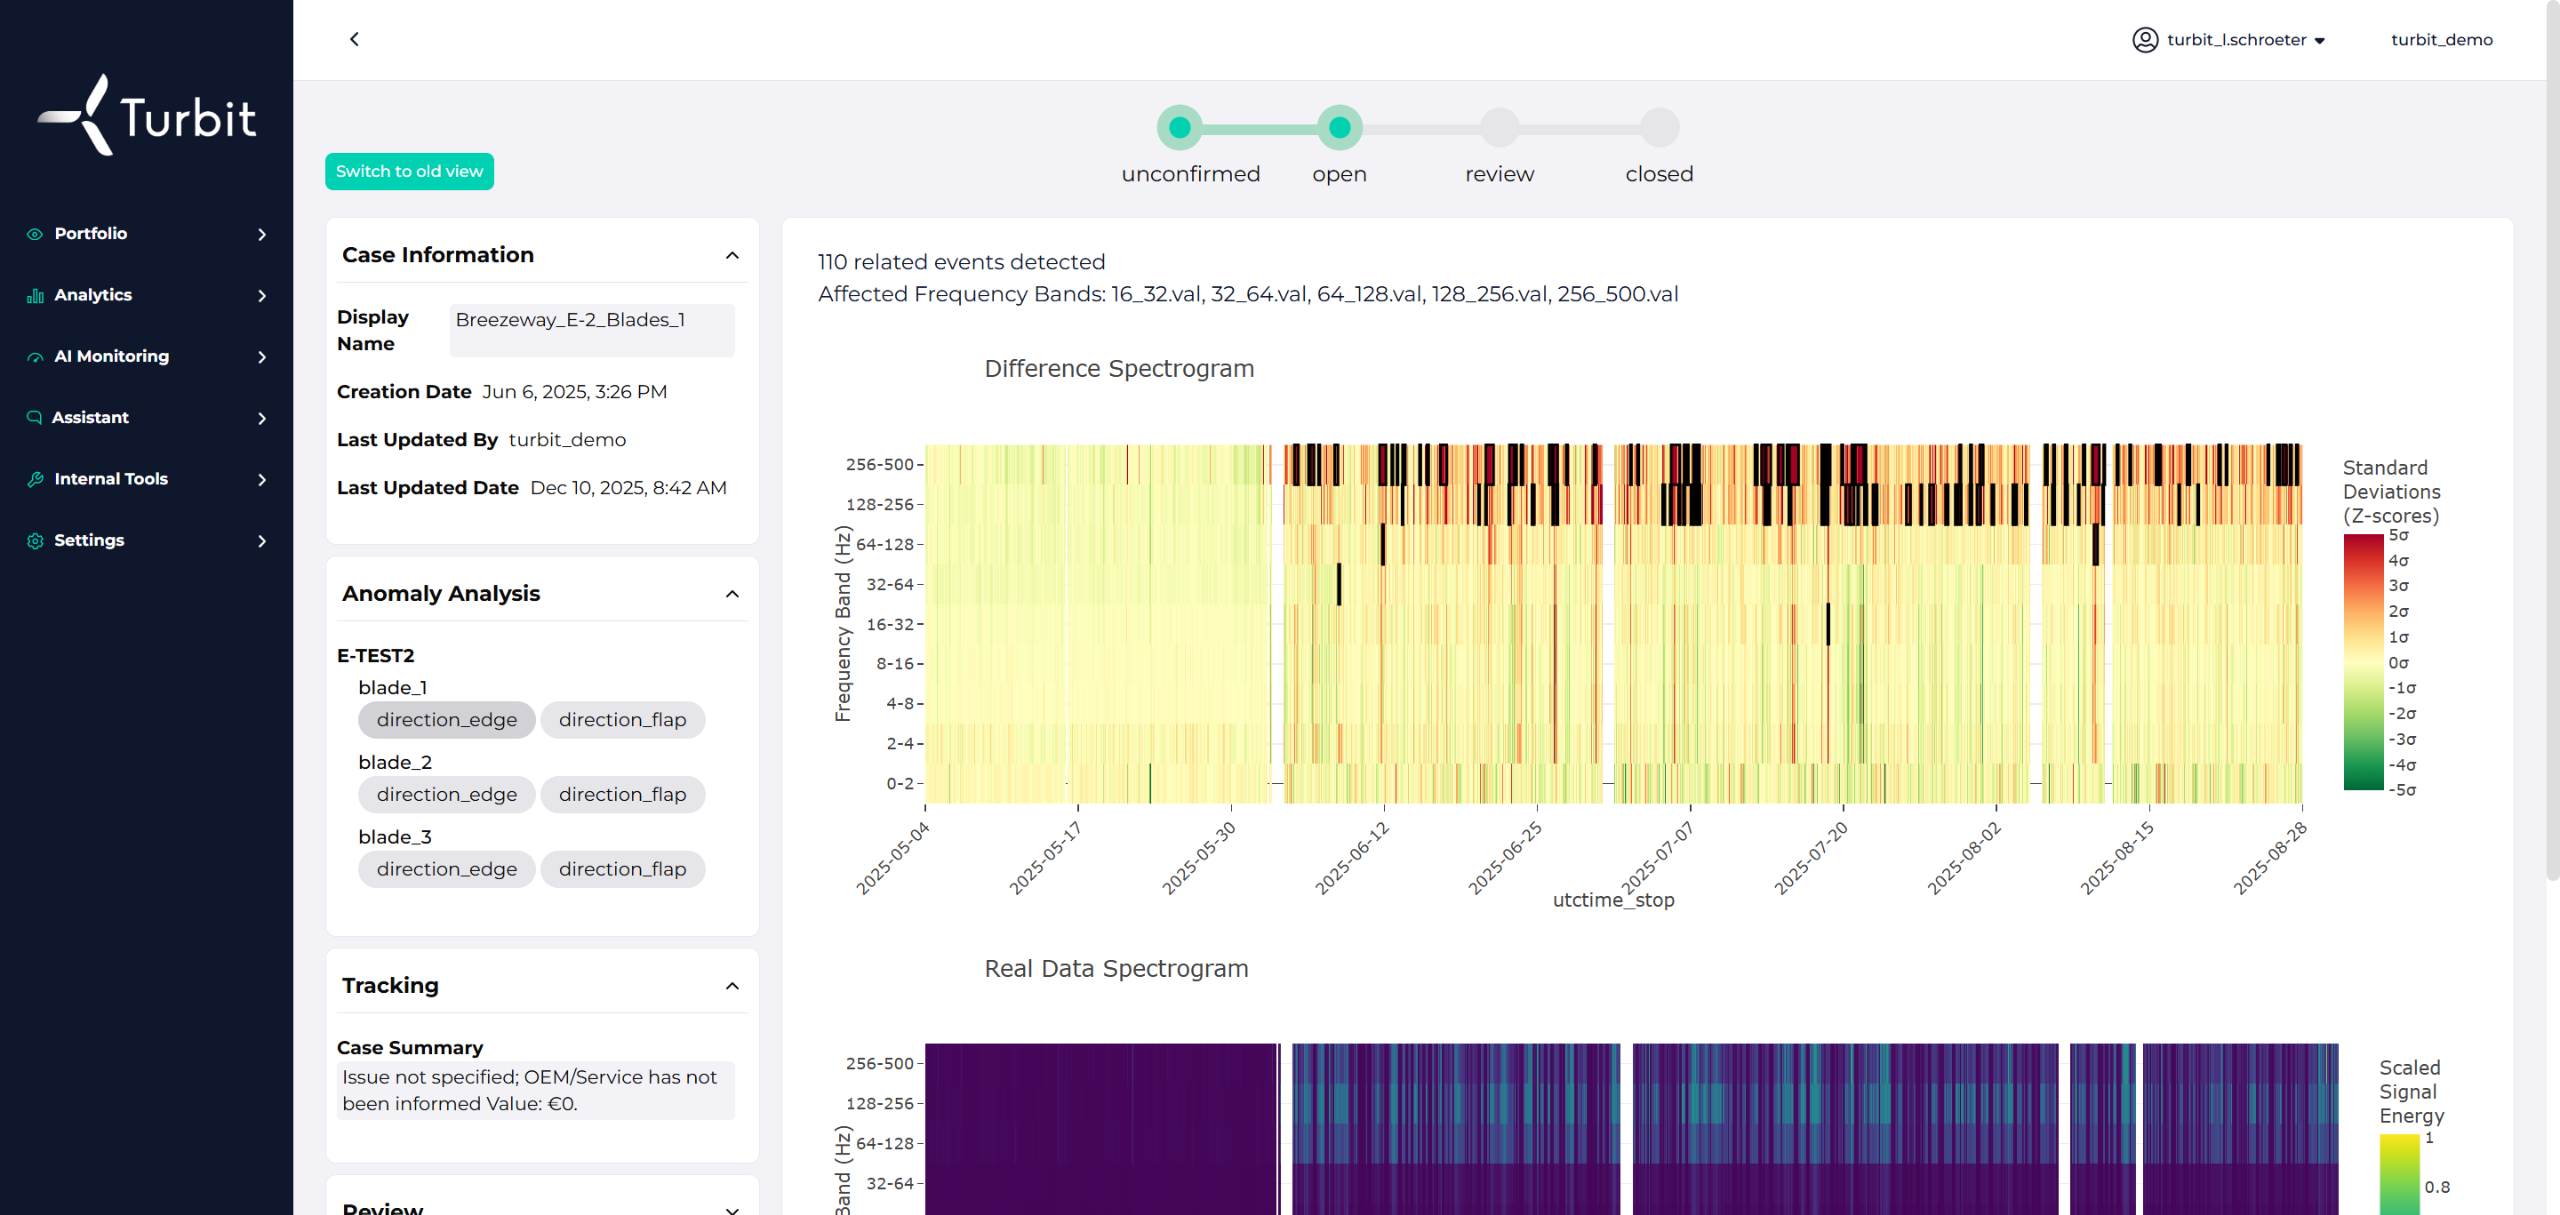The height and width of the screenshot is (1215, 2560).
Task: Click the Analytics bar chart icon
Action: pyautogui.click(x=35, y=295)
